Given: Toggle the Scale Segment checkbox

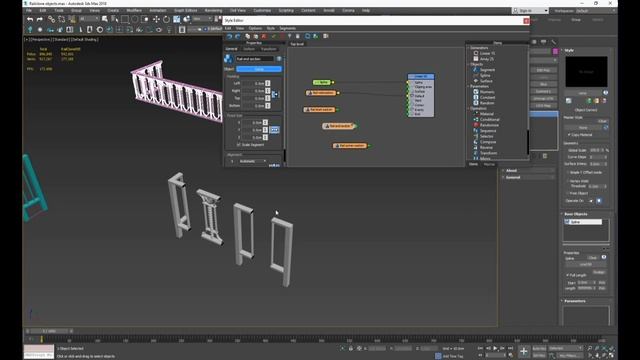Looking at the screenshot, I should click(x=238, y=145).
